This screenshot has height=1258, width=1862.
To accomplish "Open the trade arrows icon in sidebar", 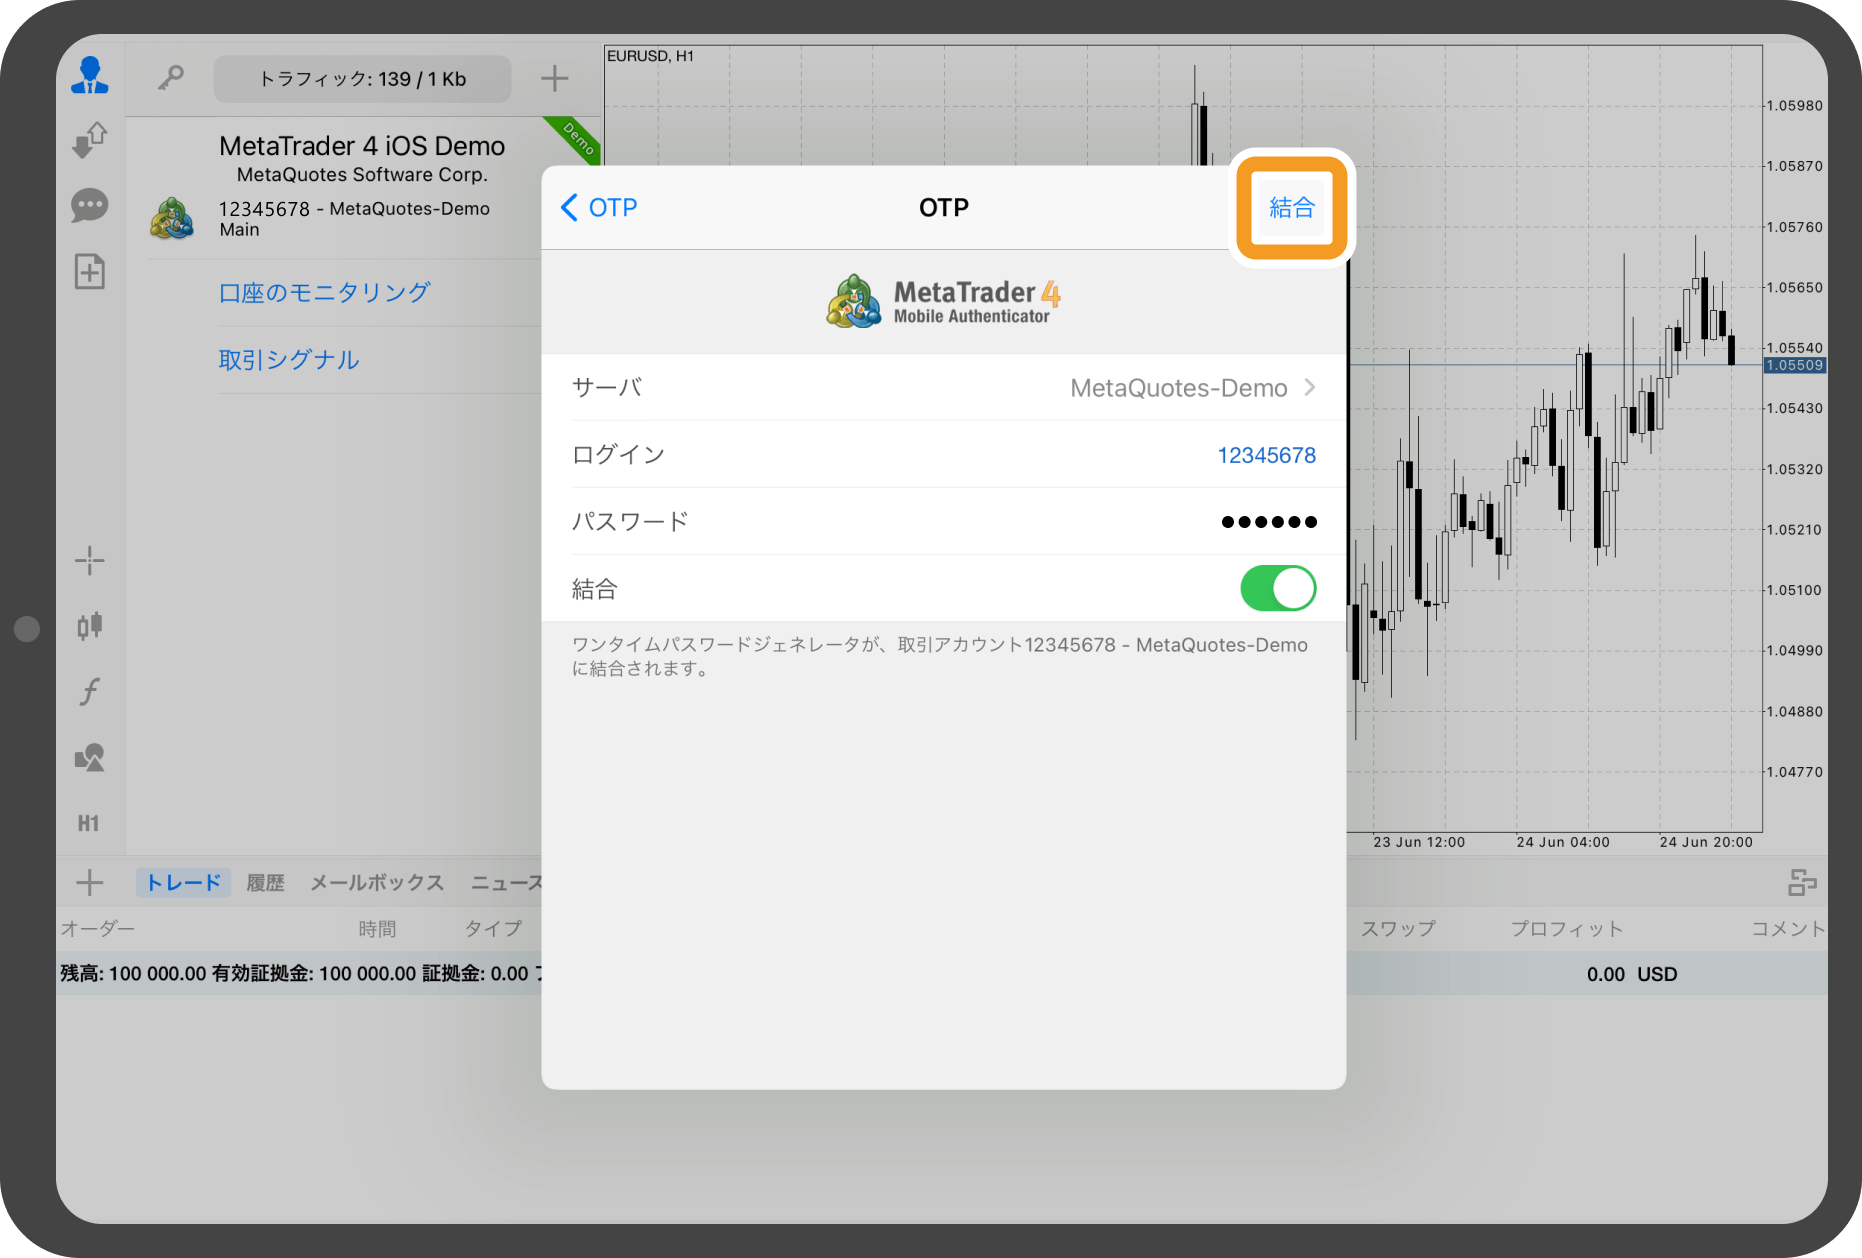I will [90, 140].
